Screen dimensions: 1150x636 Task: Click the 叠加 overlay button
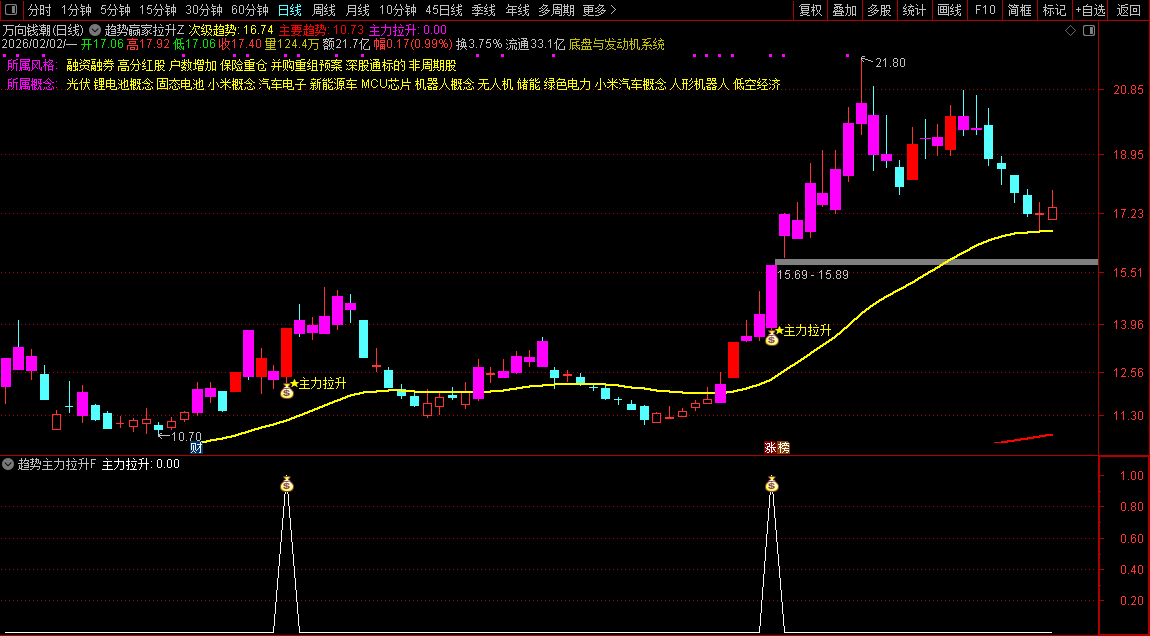click(844, 10)
